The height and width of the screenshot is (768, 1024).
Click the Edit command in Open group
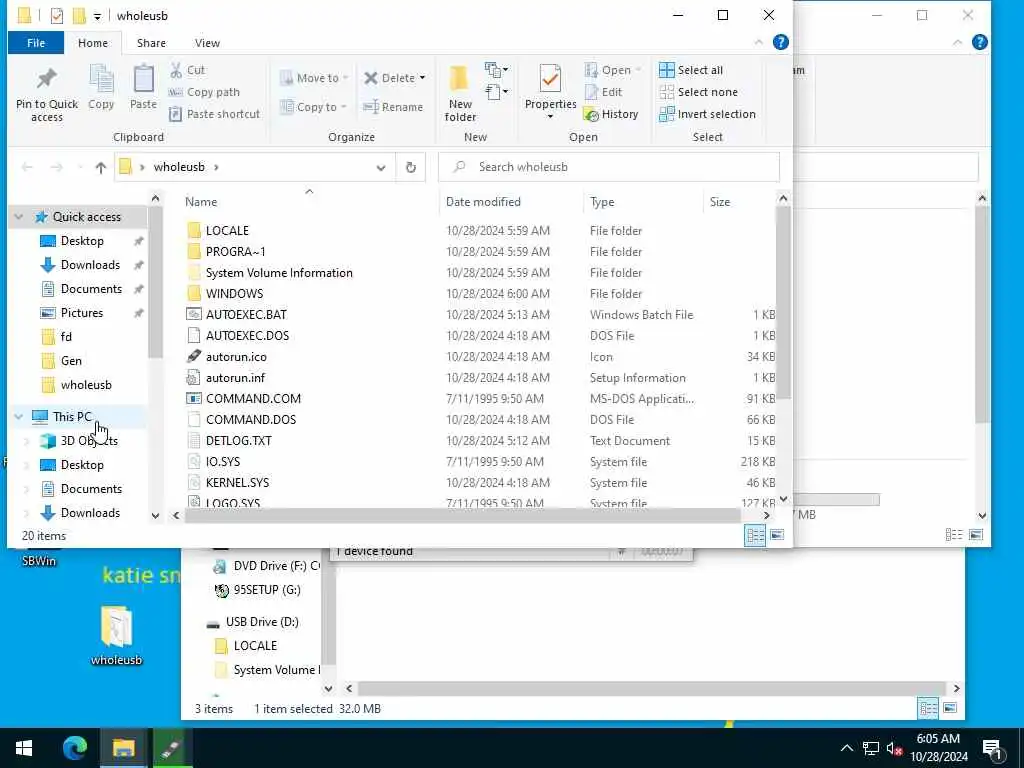[603, 92]
